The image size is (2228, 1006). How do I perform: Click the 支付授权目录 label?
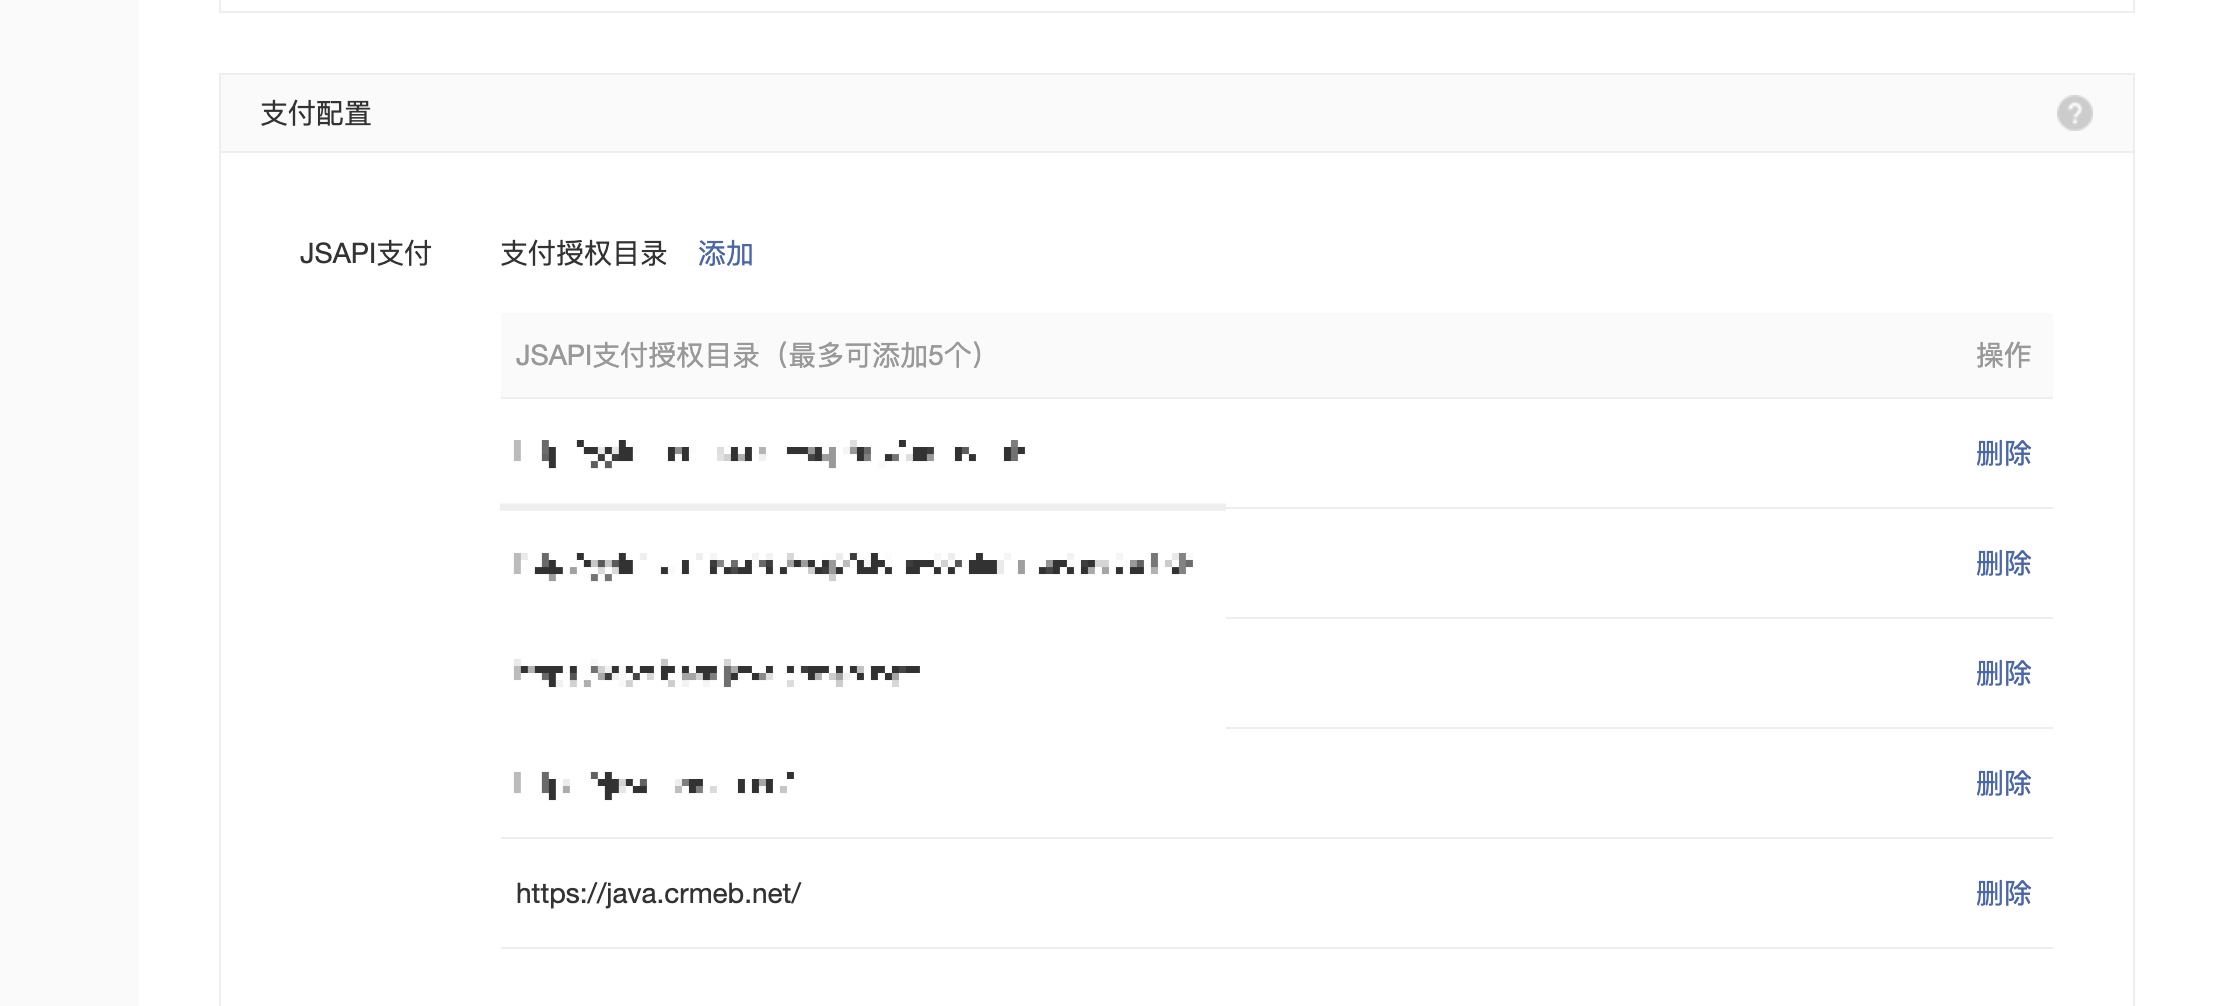tap(584, 254)
